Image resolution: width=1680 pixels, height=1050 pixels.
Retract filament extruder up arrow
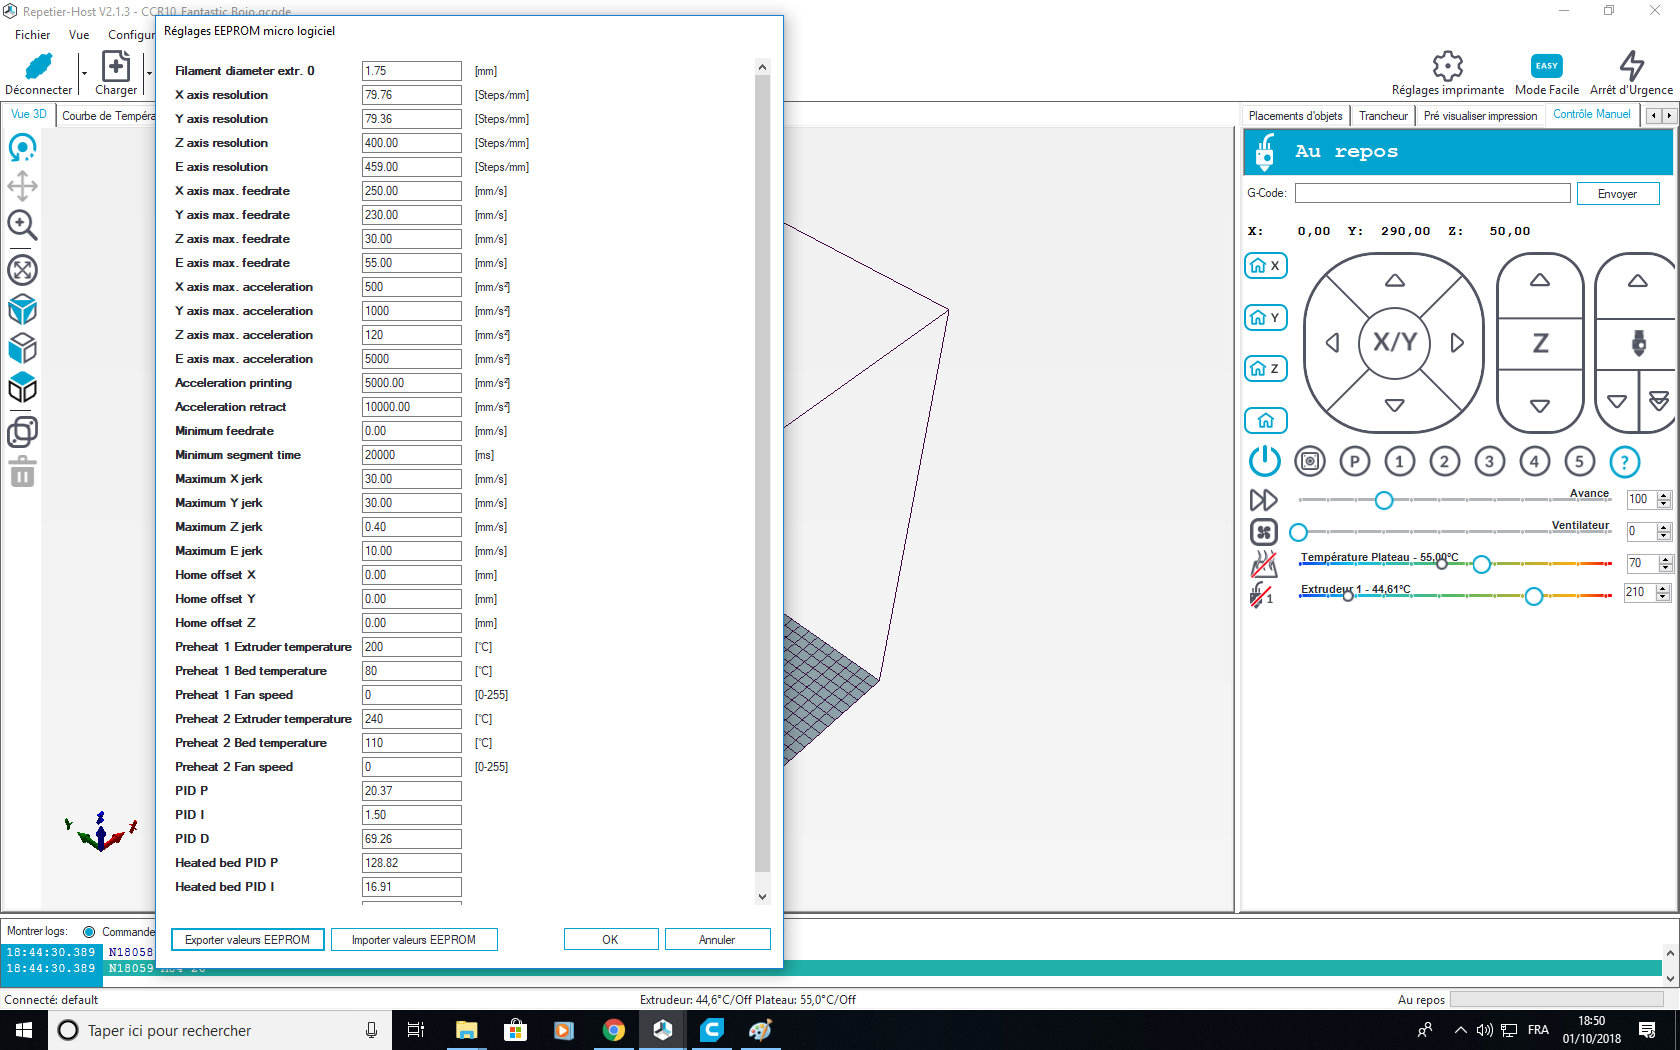pyautogui.click(x=1637, y=281)
